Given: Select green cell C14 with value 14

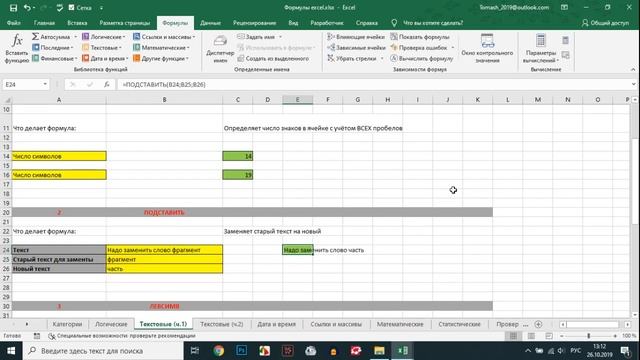Looking at the screenshot, I should [x=238, y=156].
